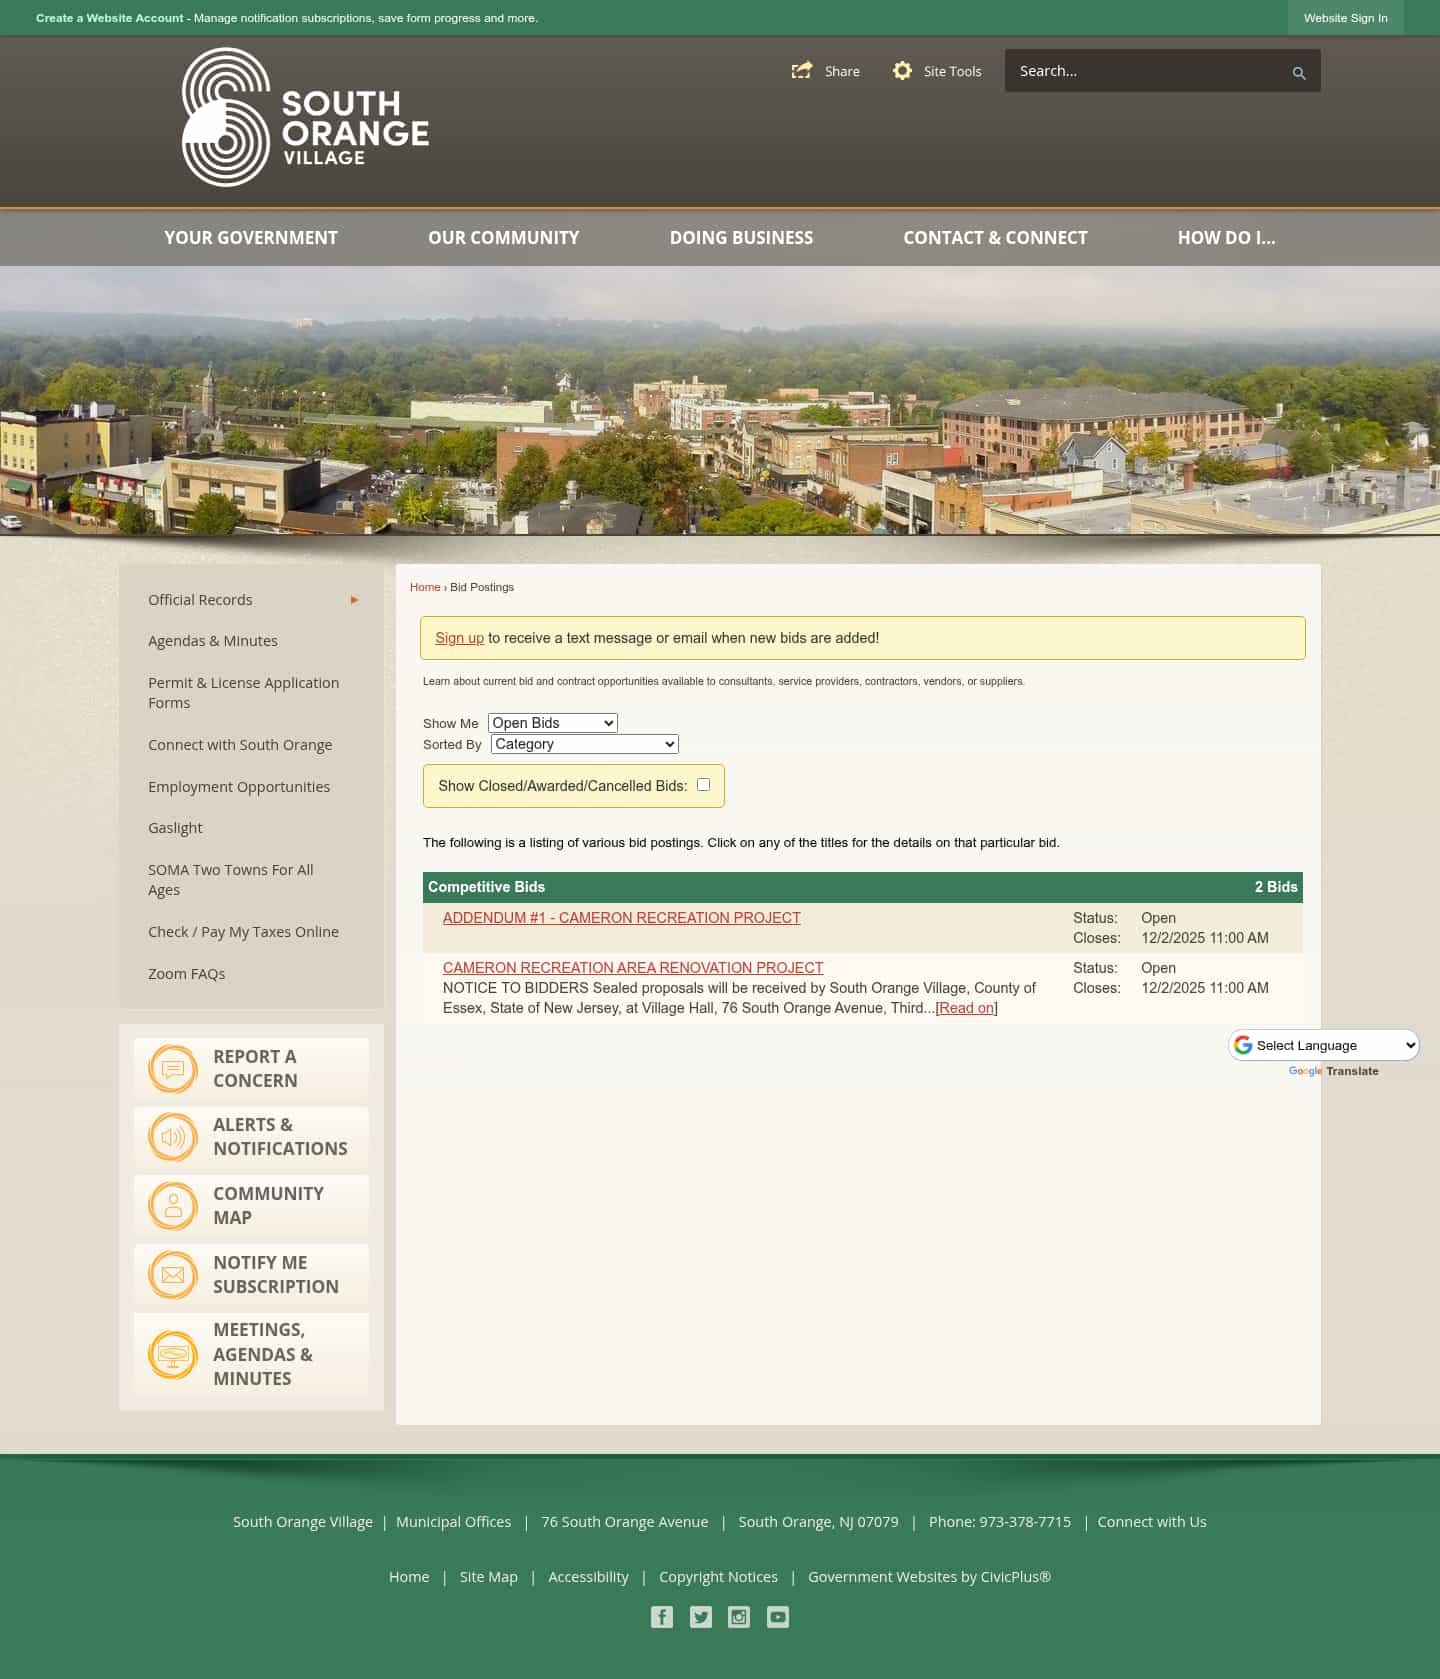Open Cameron Recreation Area Renovation Project bid
The width and height of the screenshot is (1440, 1679).
pyautogui.click(x=633, y=968)
